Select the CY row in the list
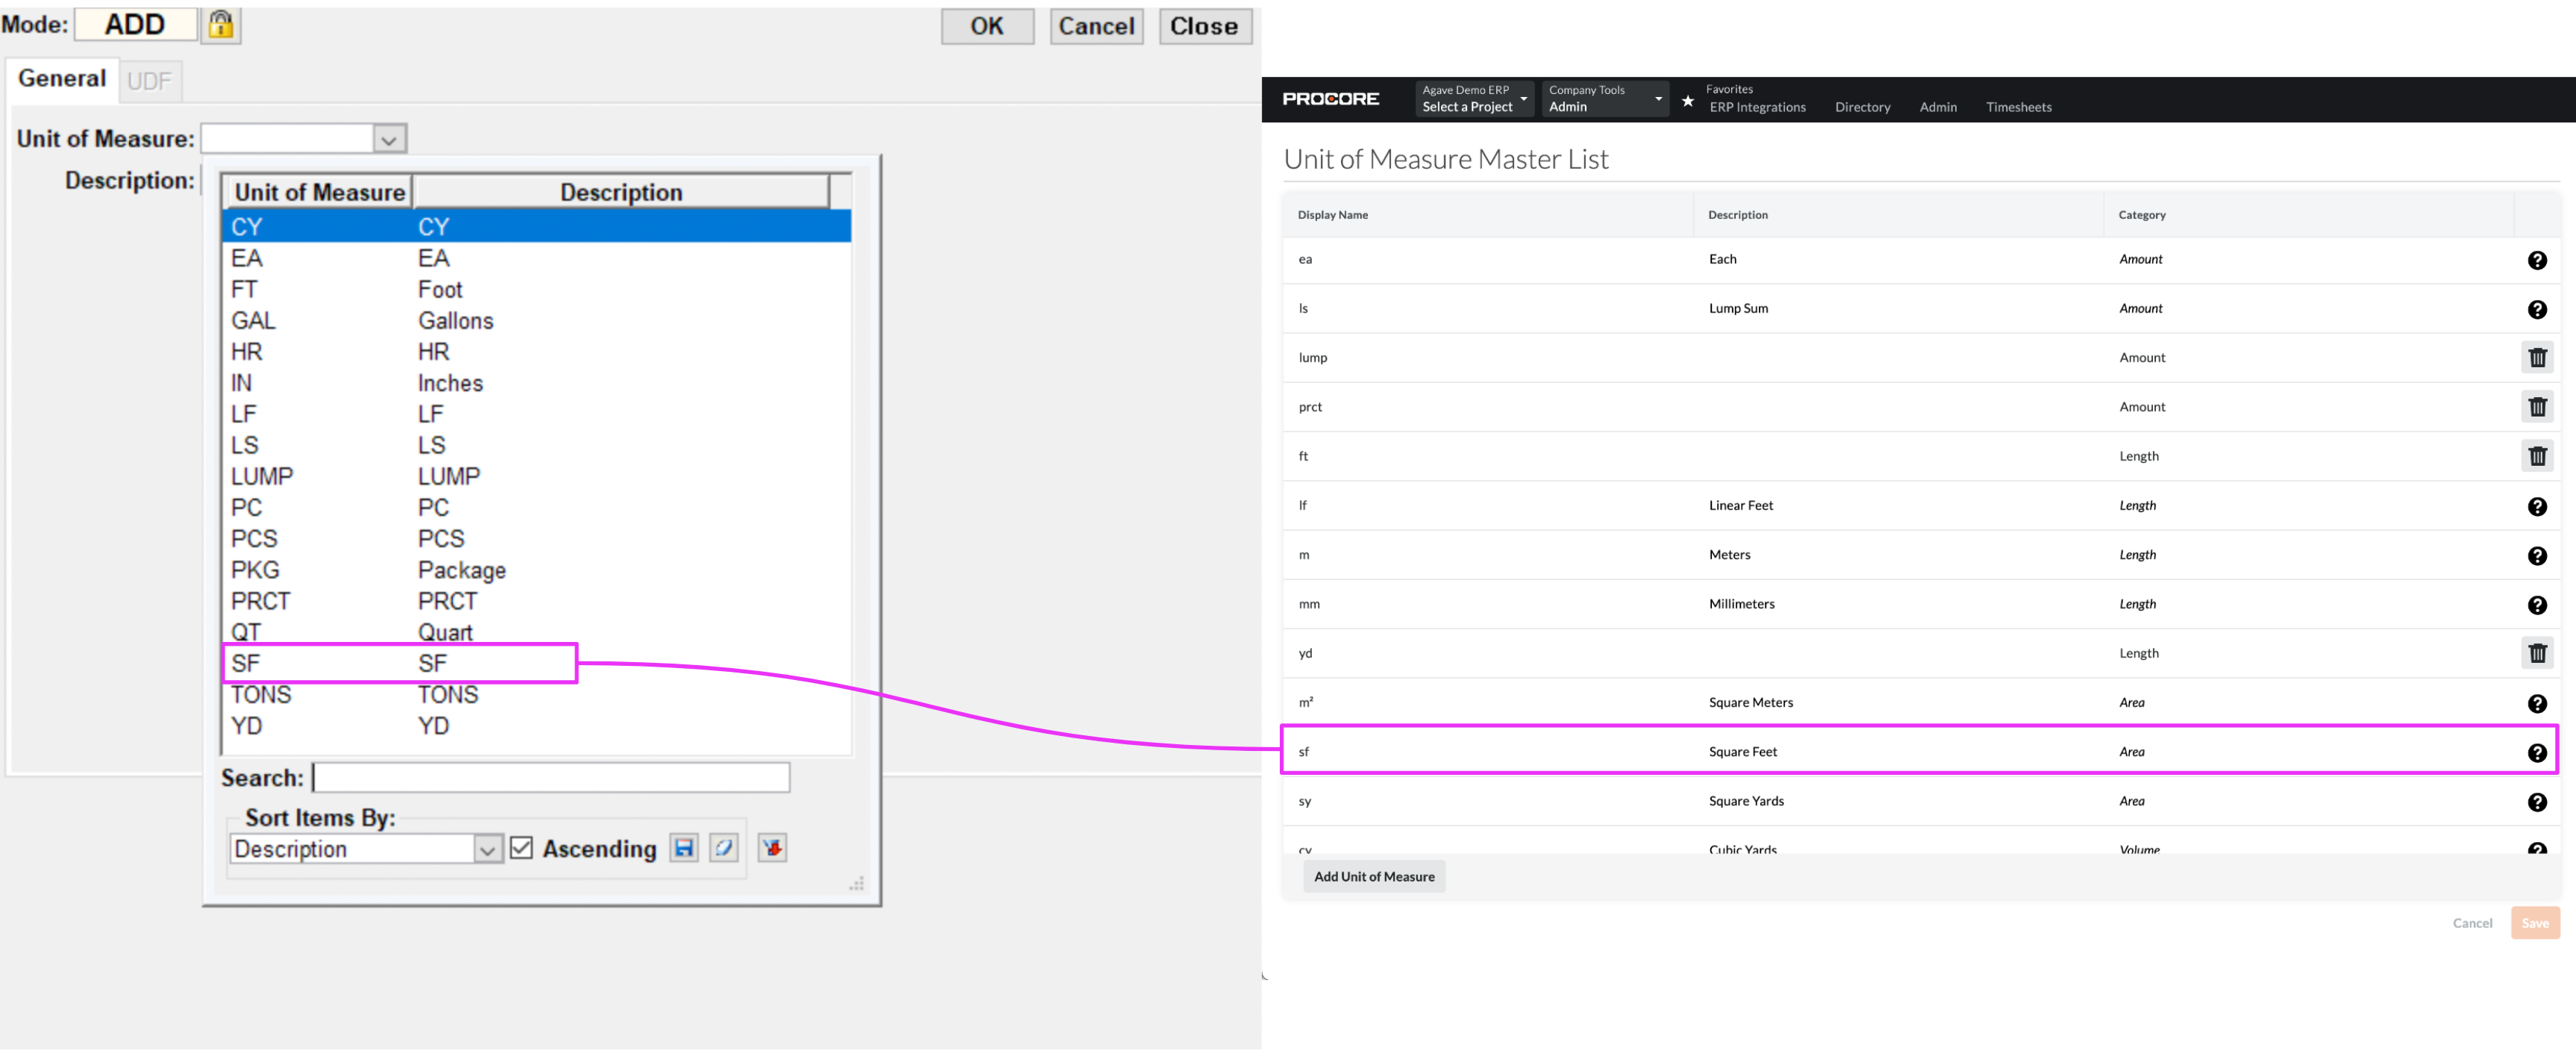The image size is (2576, 1057). (536, 227)
